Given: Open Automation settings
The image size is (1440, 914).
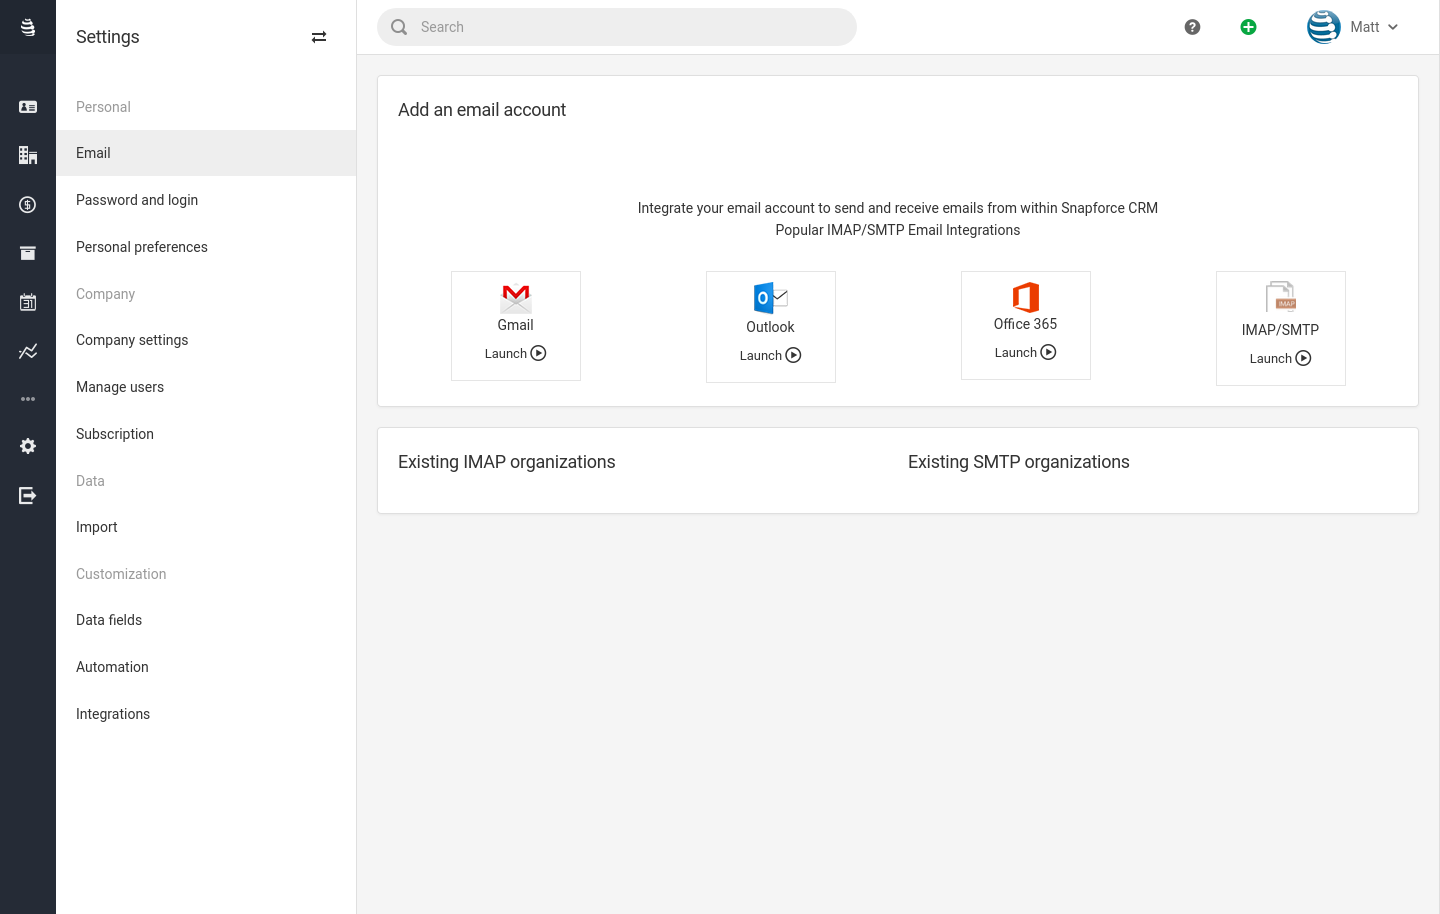Looking at the screenshot, I should [x=206, y=667].
